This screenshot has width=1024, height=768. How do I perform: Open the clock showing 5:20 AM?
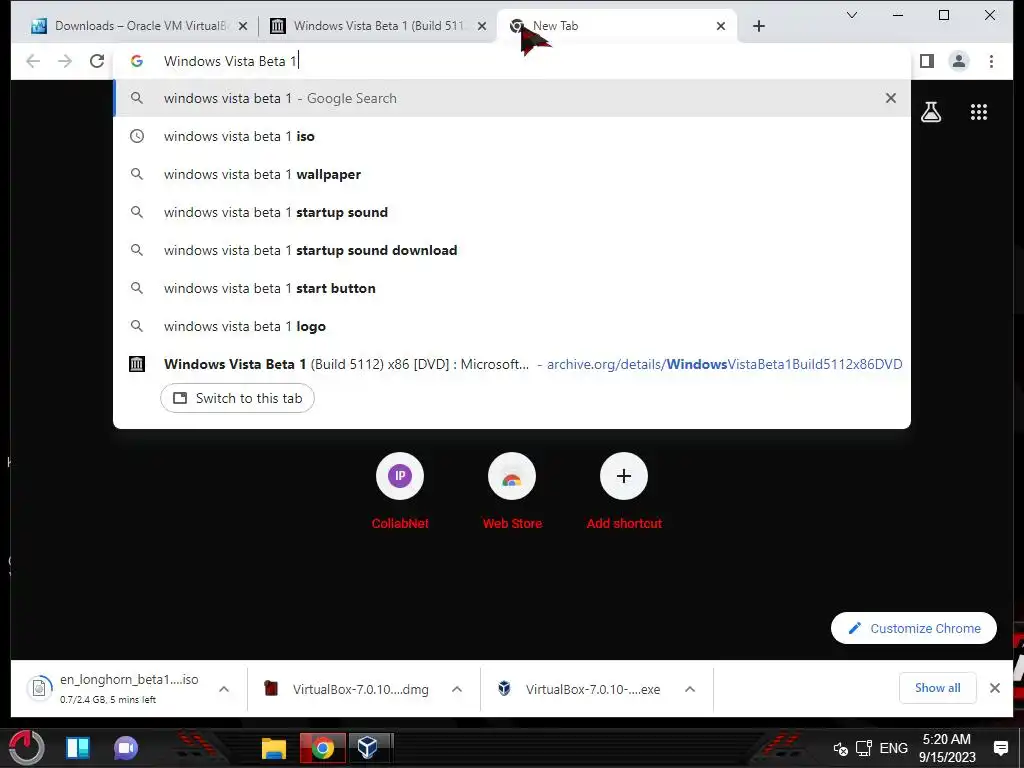(x=947, y=748)
